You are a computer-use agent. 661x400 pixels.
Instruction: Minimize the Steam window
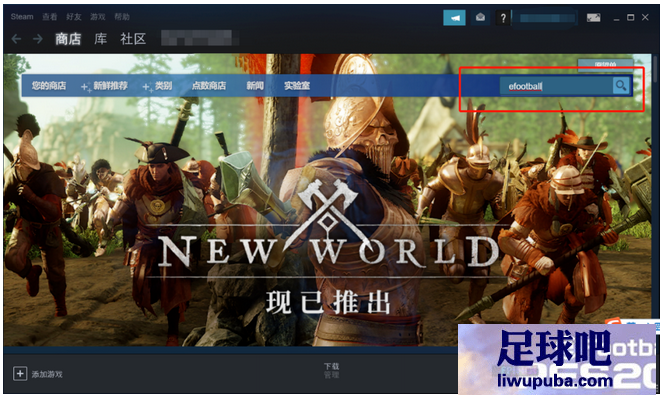(616, 18)
